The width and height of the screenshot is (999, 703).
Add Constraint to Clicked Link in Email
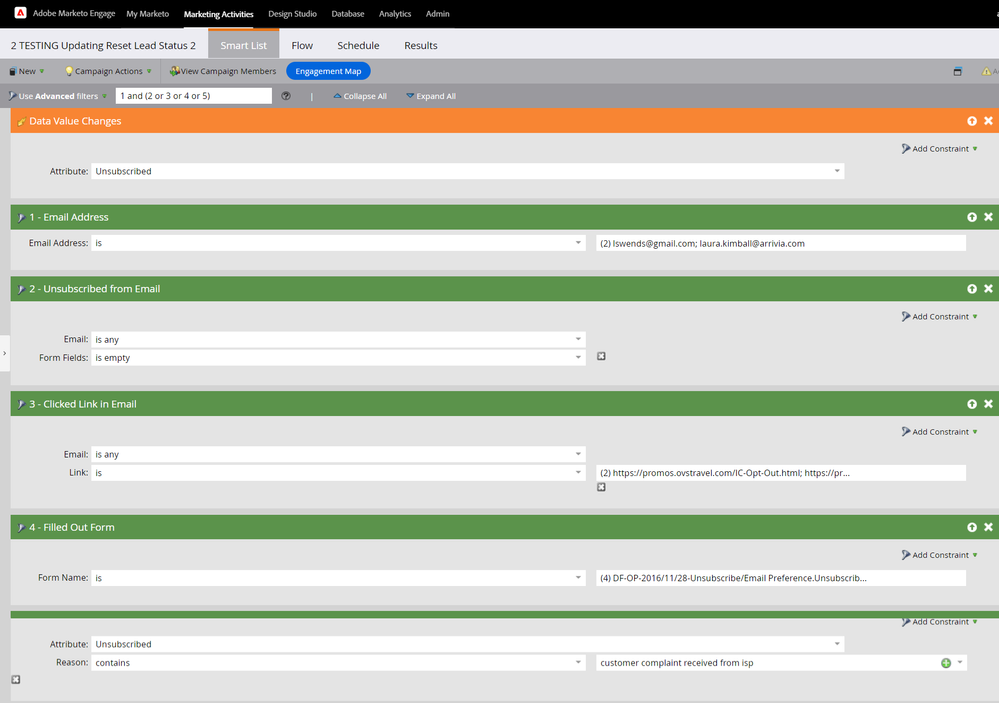click(x=939, y=431)
